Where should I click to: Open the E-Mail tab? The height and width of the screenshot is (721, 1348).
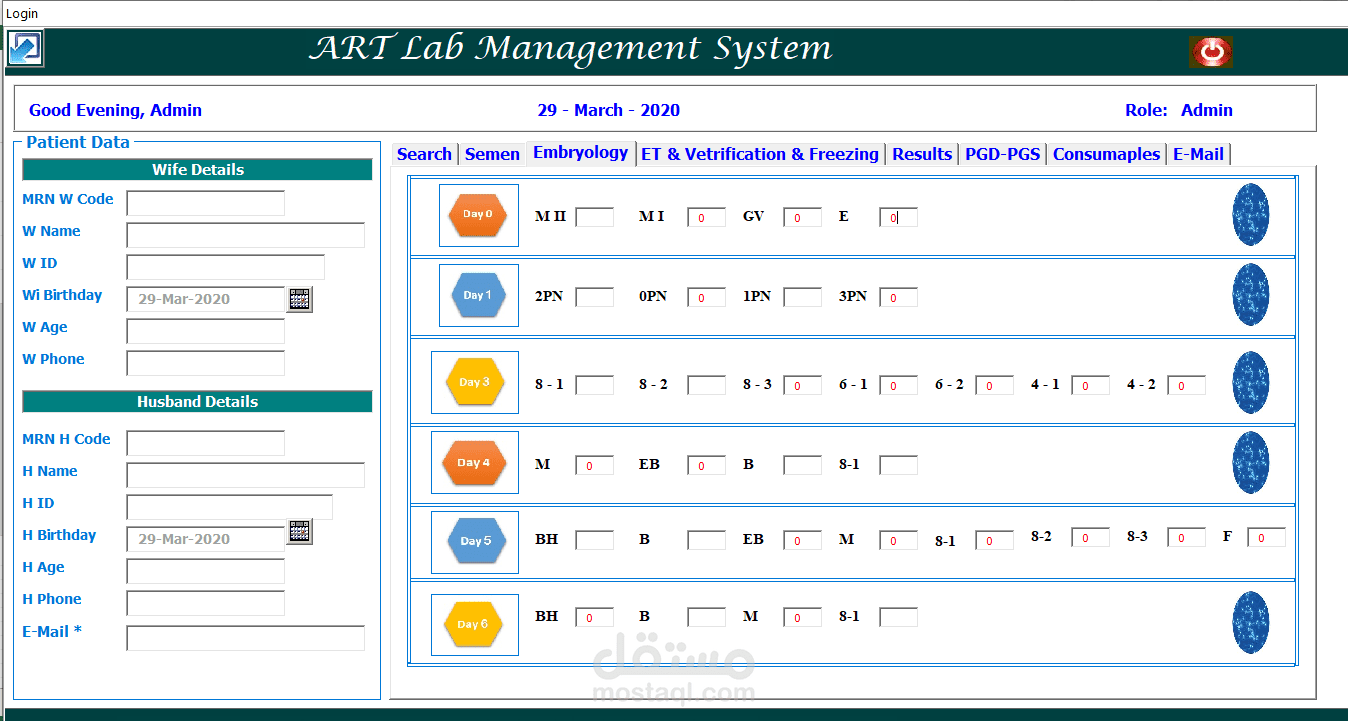coord(1198,154)
